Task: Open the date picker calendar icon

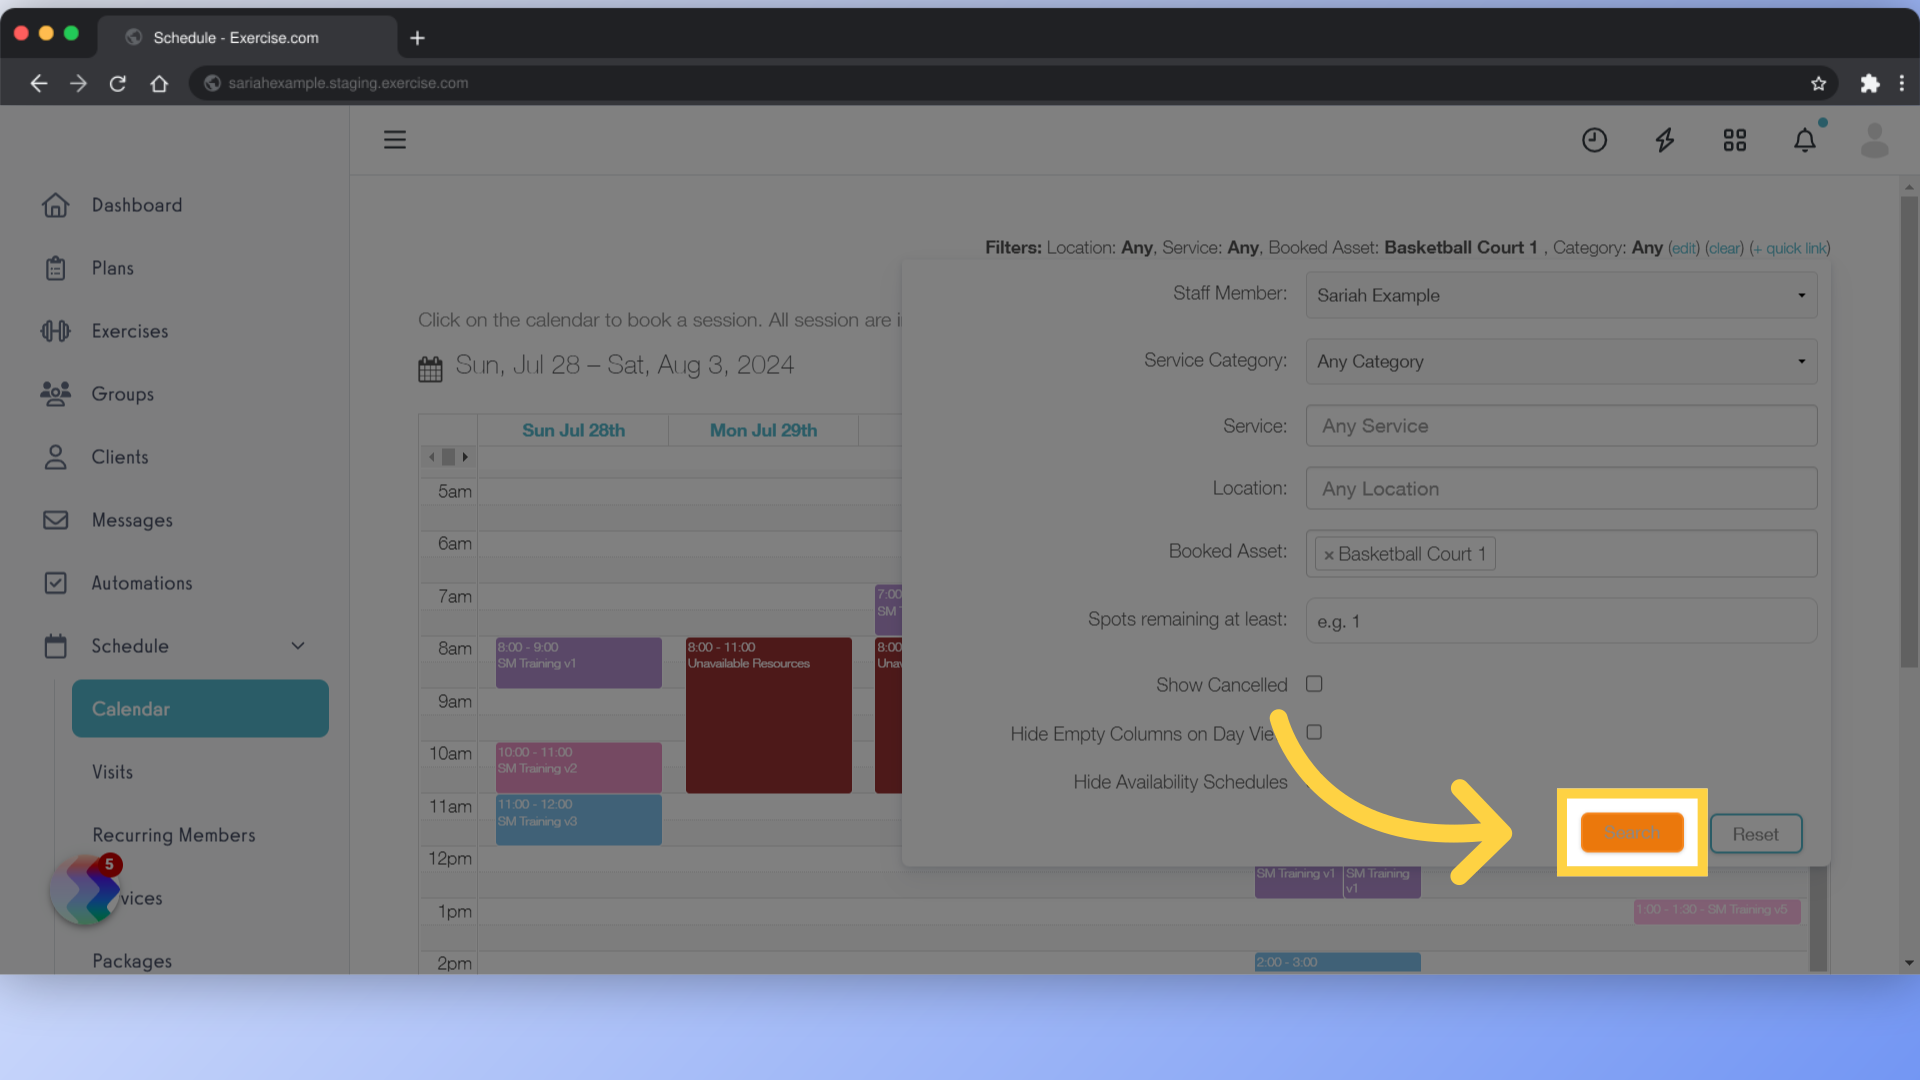Action: [430, 369]
